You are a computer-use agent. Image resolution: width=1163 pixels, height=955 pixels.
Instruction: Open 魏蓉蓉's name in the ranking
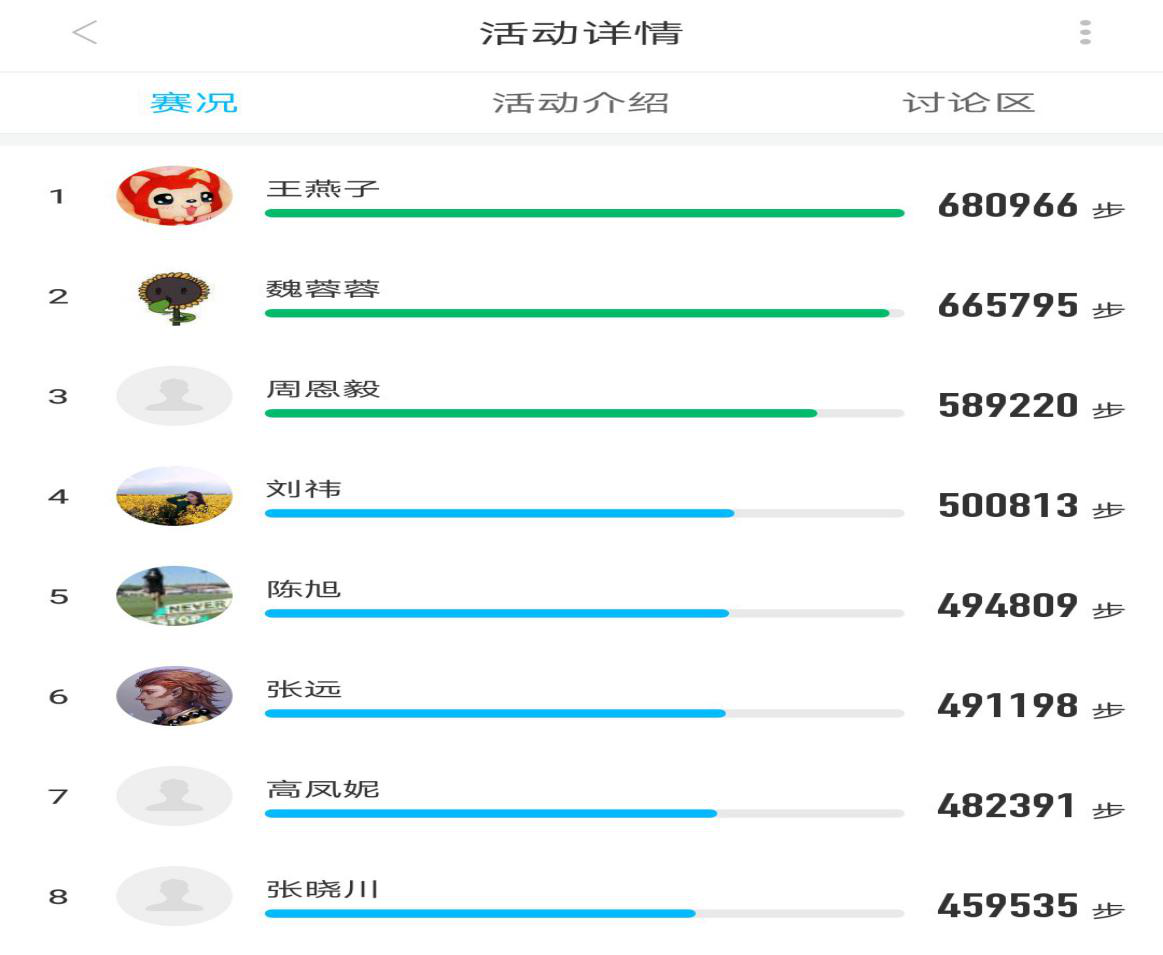point(323,288)
